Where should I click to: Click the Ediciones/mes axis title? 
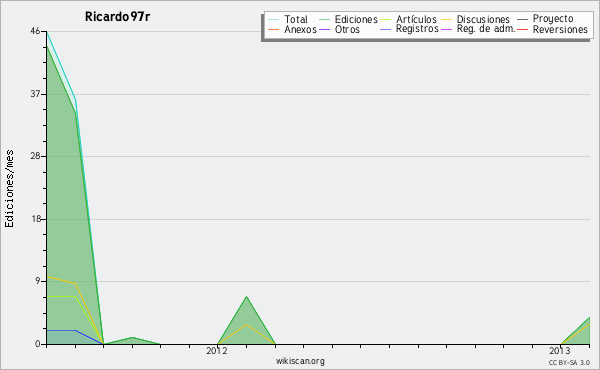tap(9, 189)
